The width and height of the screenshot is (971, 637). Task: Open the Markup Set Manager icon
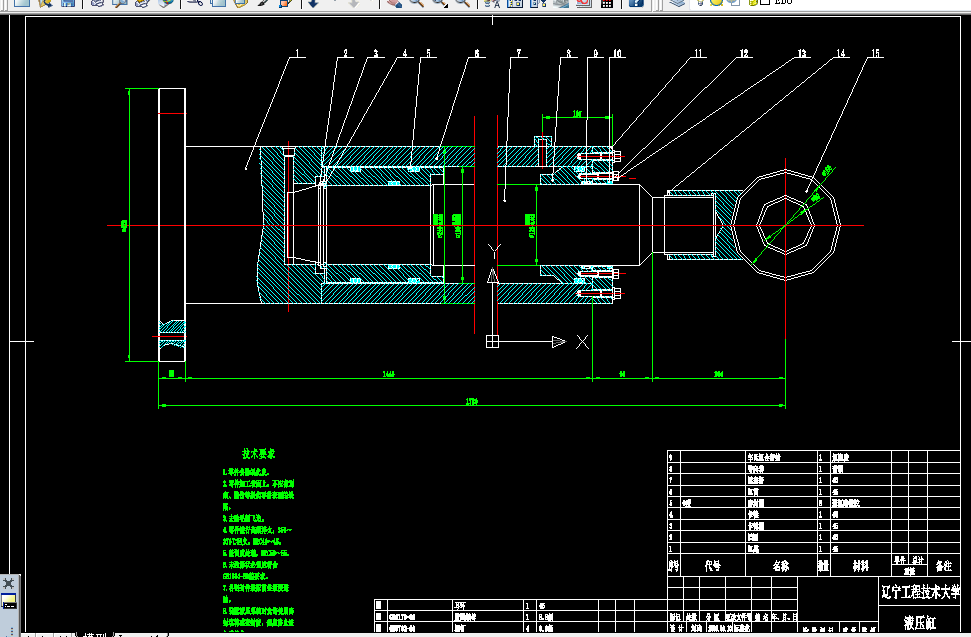point(584,2)
